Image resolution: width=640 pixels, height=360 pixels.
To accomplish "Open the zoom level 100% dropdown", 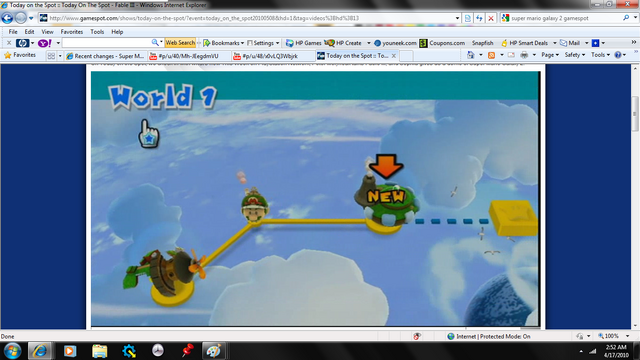I will [x=613, y=336].
